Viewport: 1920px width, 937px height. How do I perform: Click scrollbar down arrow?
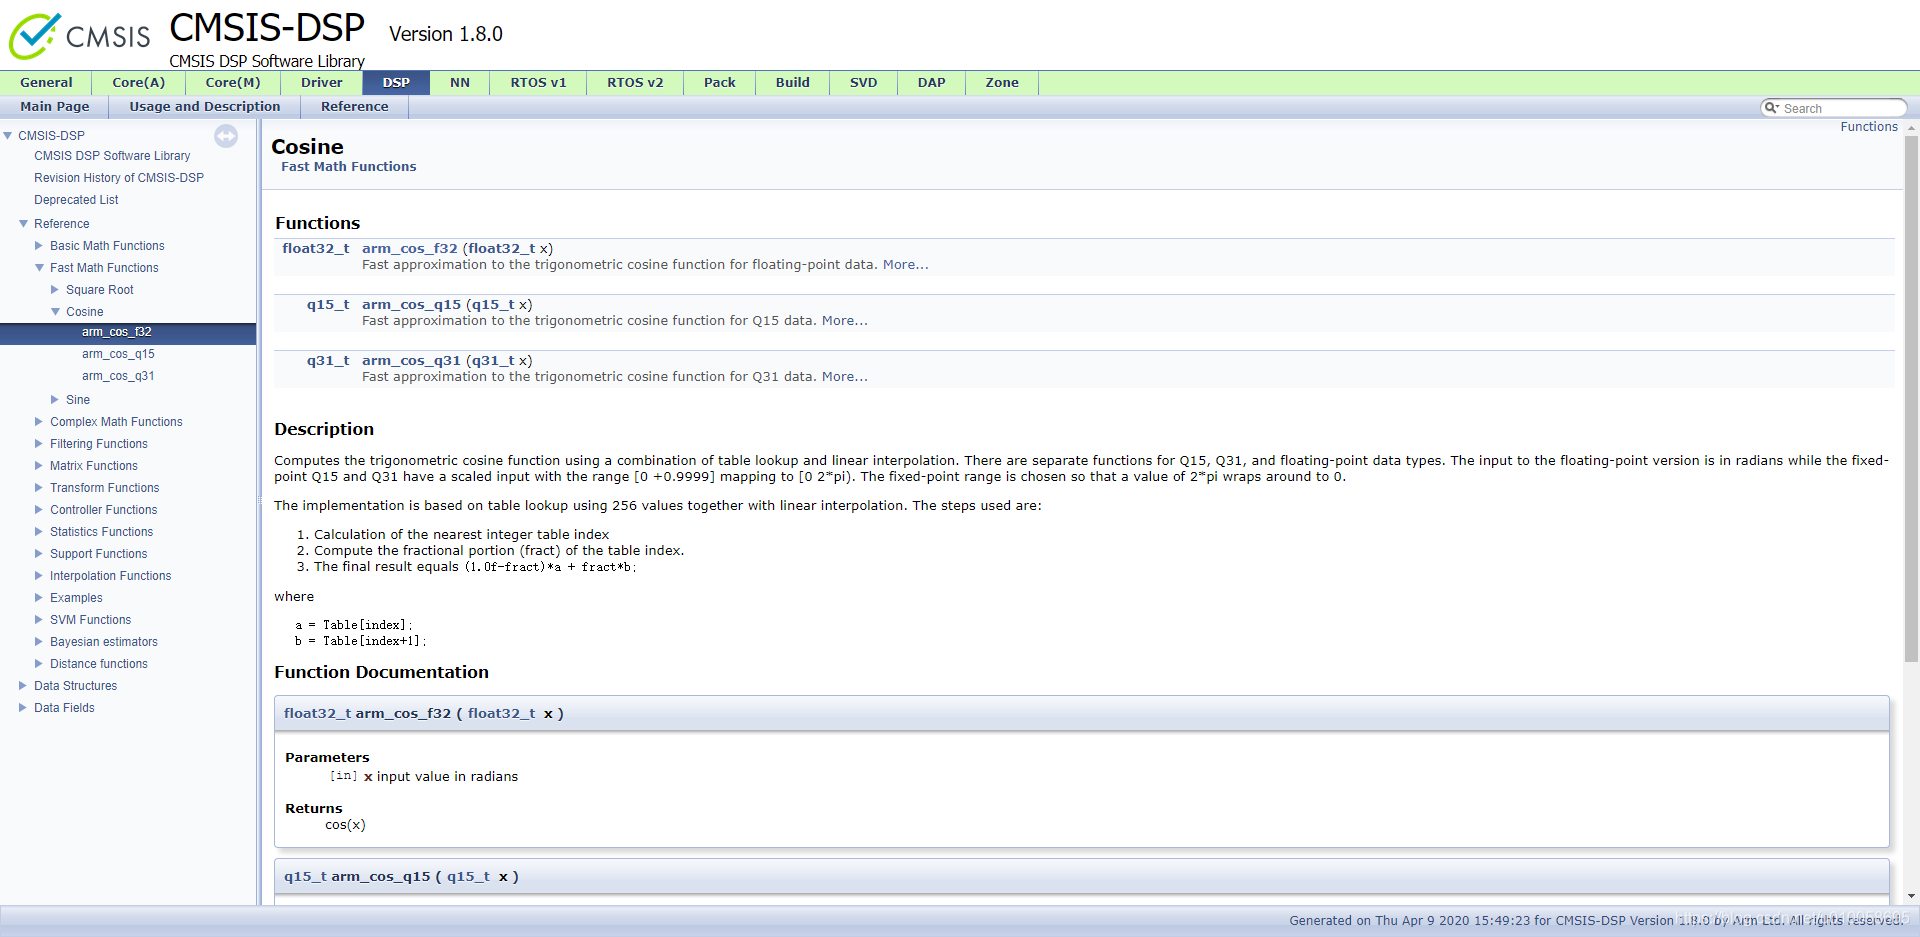point(1911,897)
